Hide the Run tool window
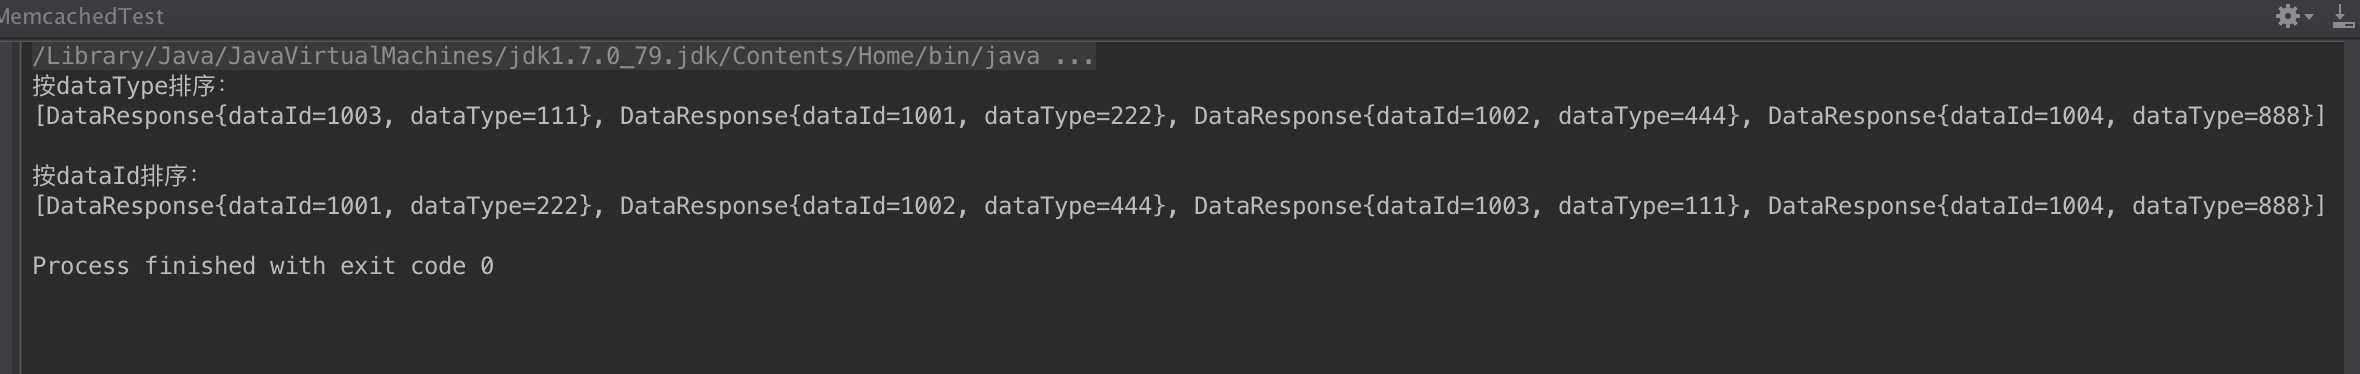 coord(2343,16)
